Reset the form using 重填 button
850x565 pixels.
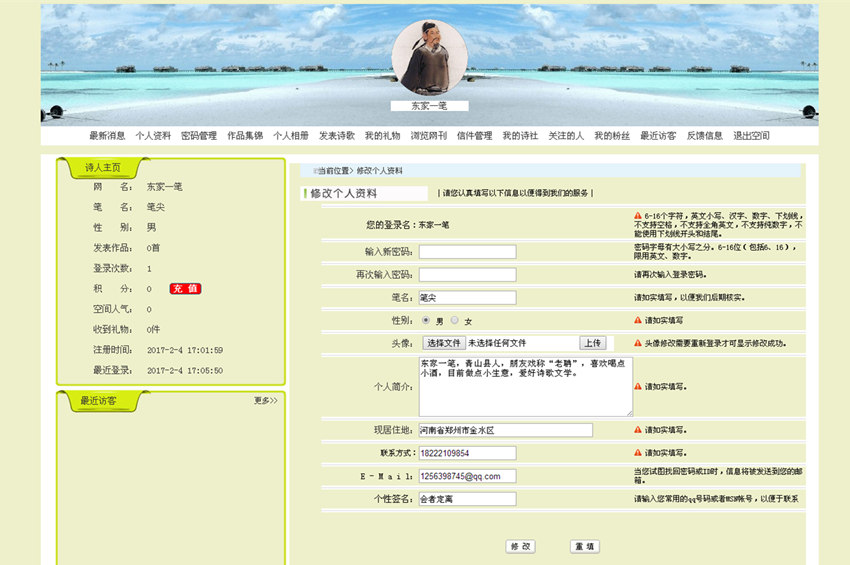tap(585, 547)
